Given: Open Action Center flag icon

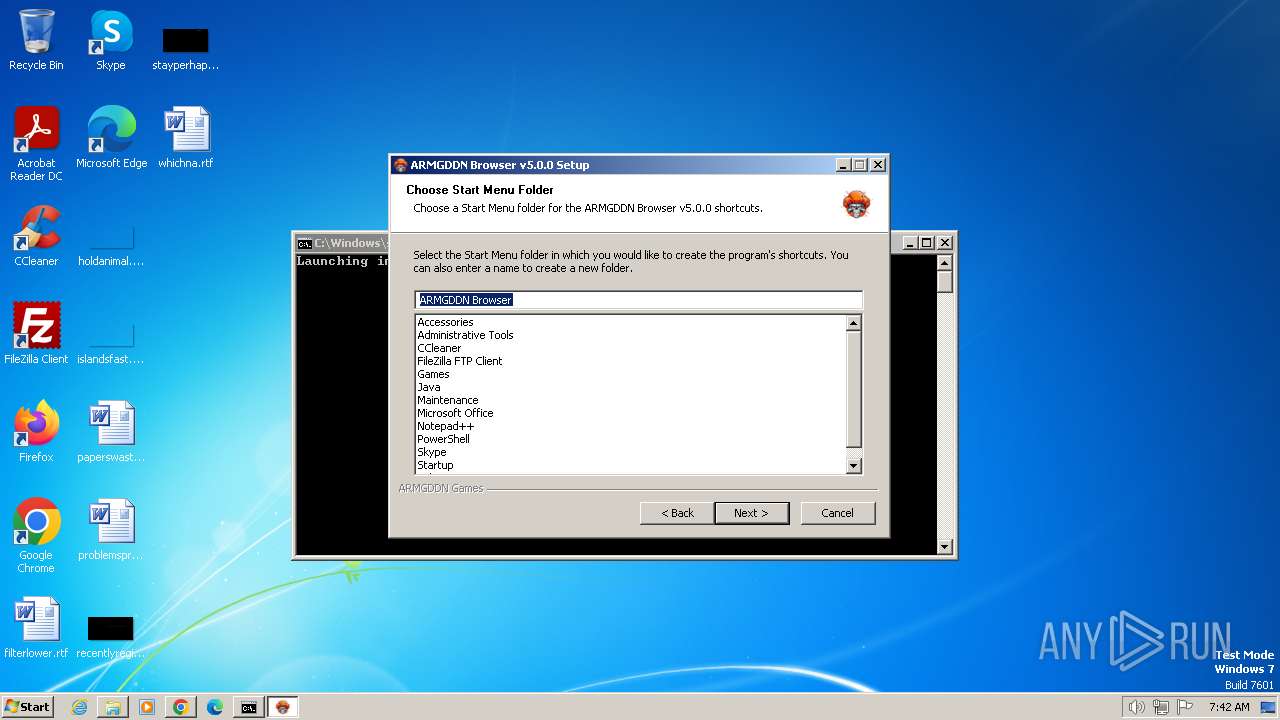Looking at the screenshot, I should [x=1185, y=707].
